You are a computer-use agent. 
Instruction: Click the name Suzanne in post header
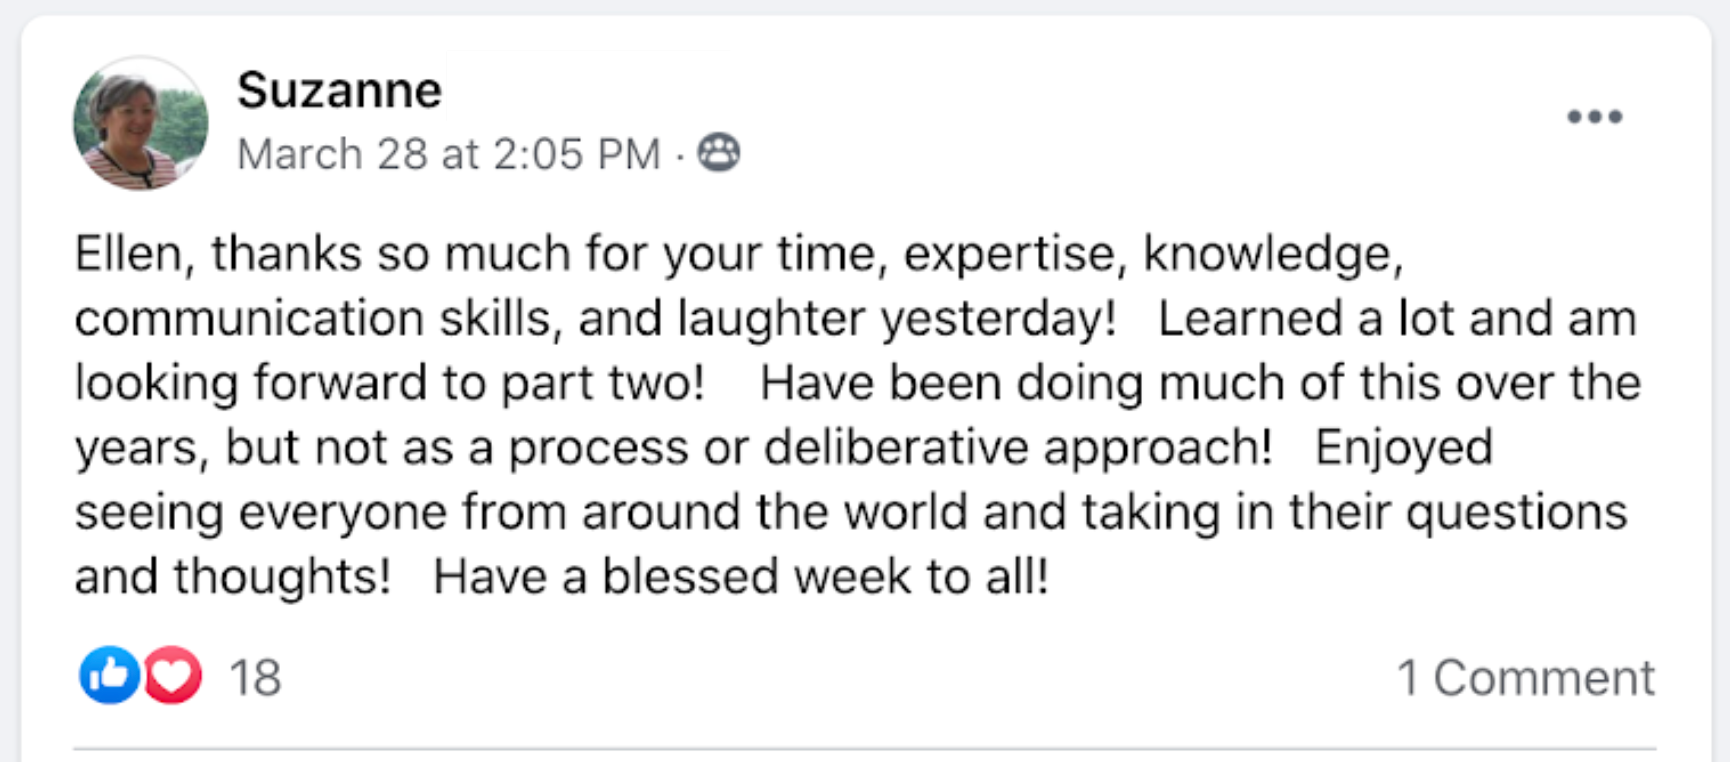339,91
